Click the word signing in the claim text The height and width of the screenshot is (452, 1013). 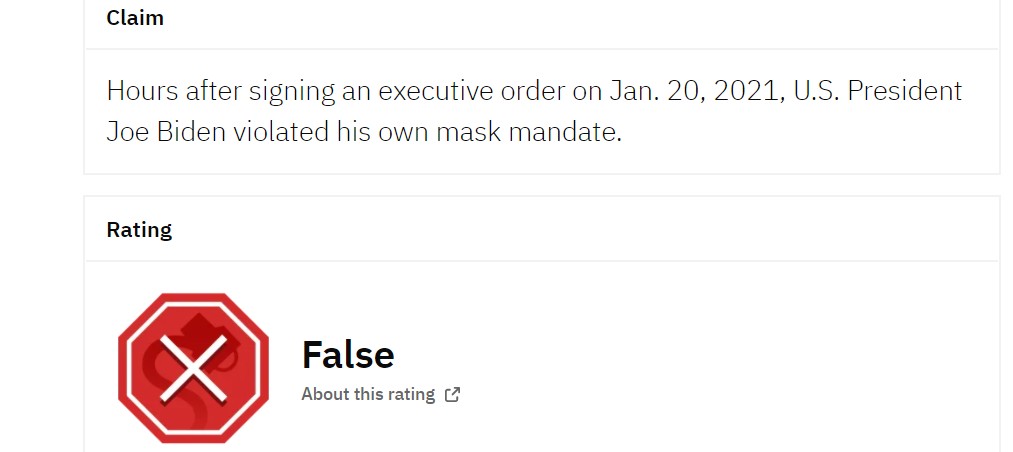292,93
